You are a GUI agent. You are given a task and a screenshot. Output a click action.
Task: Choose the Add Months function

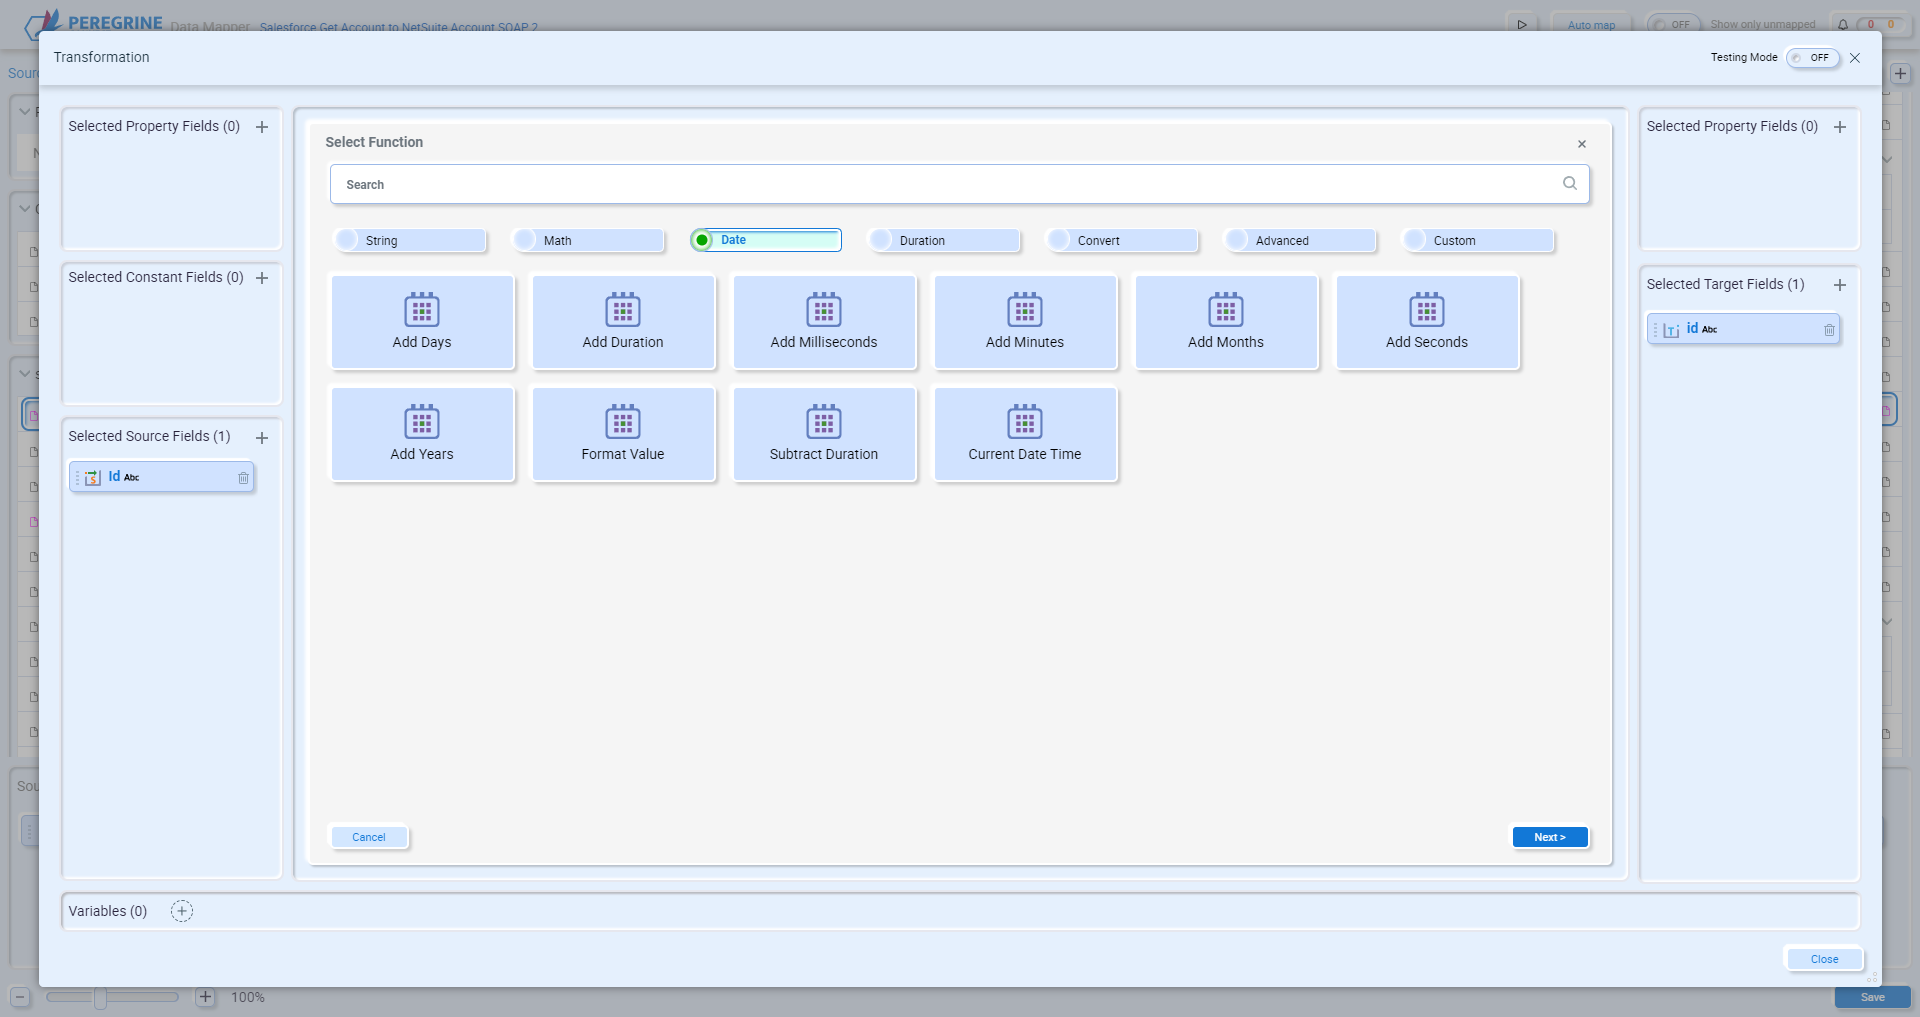[x=1226, y=322]
